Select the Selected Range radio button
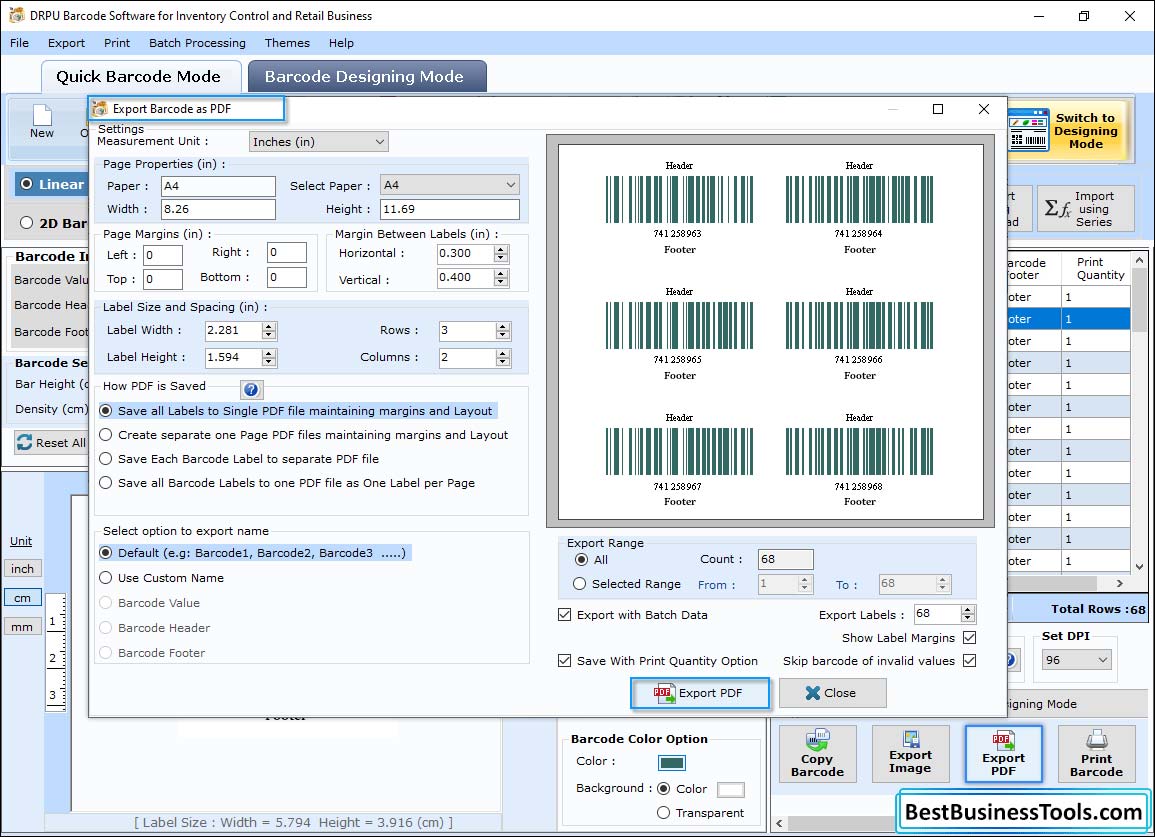The width and height of the screenshot is (1155, 837). [x=580, y=584]
